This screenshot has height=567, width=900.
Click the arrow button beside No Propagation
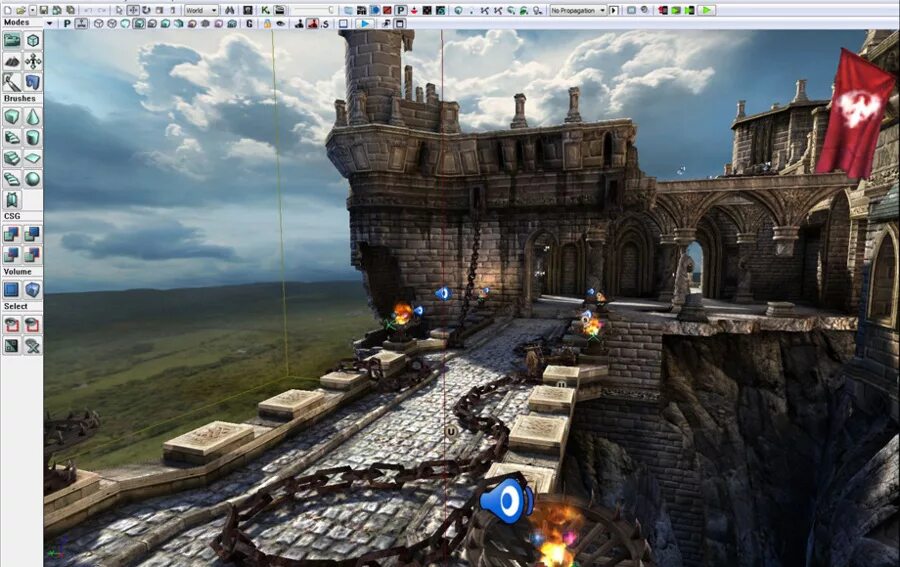[x=614, y=10]
